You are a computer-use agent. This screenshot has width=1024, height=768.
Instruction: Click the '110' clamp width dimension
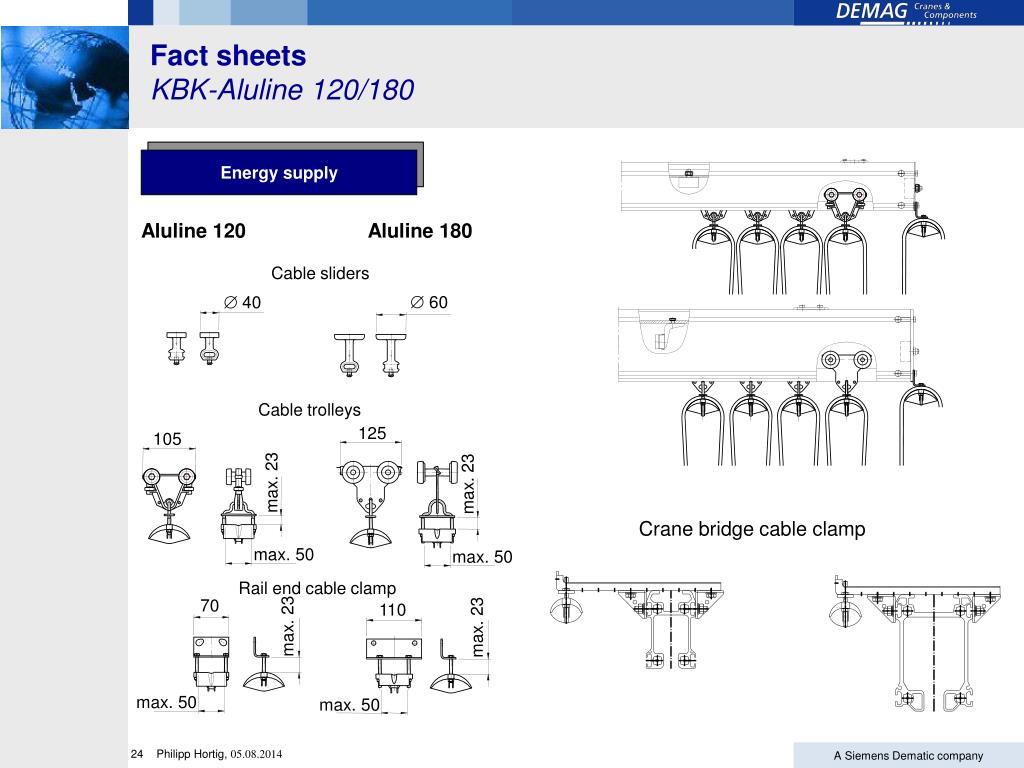point(392,610)
